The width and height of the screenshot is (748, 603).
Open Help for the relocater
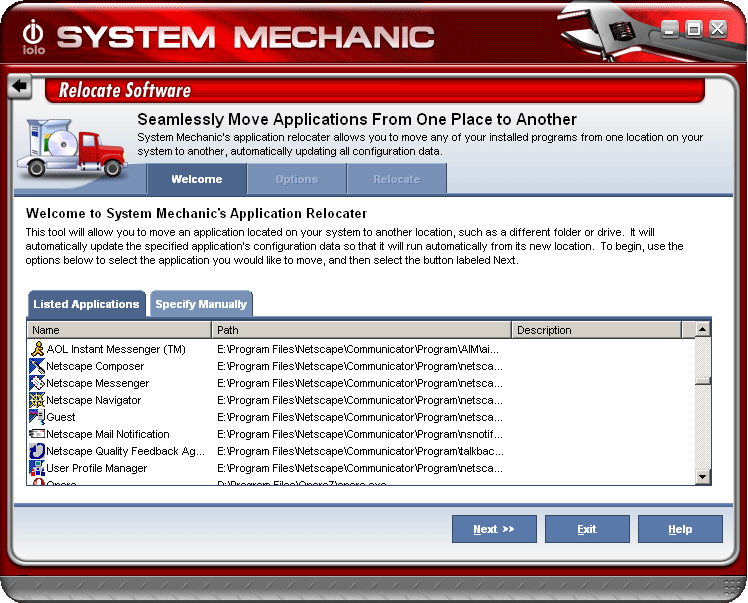coord(680,529)
